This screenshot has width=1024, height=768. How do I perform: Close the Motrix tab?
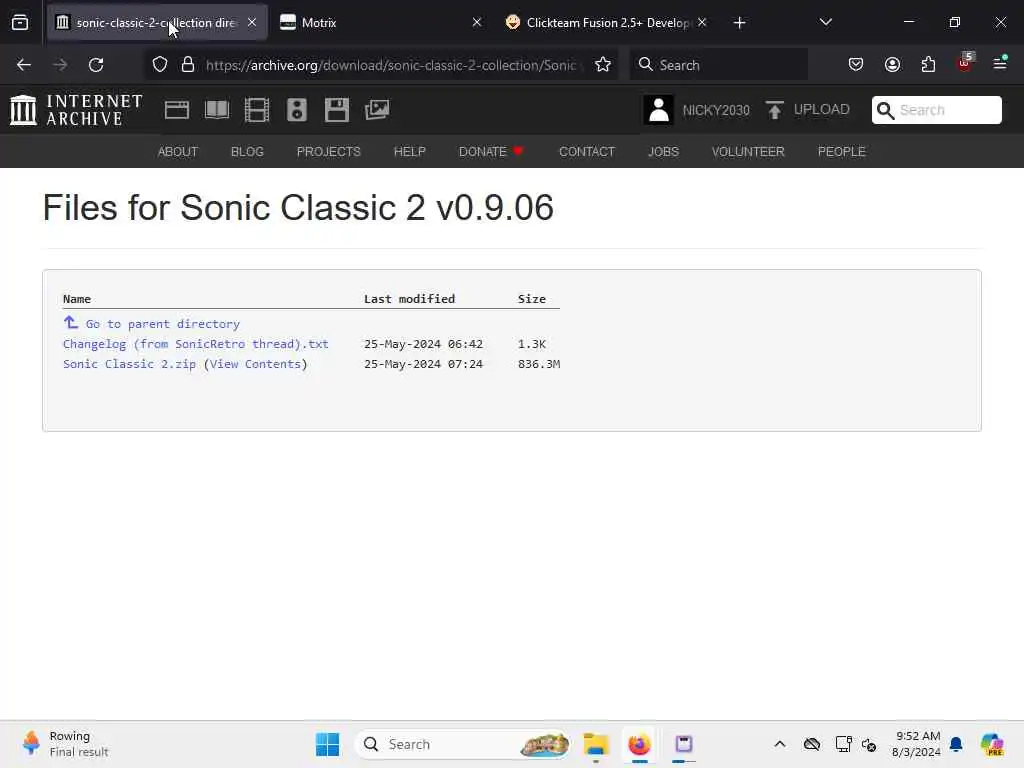[x=477, y=23]
